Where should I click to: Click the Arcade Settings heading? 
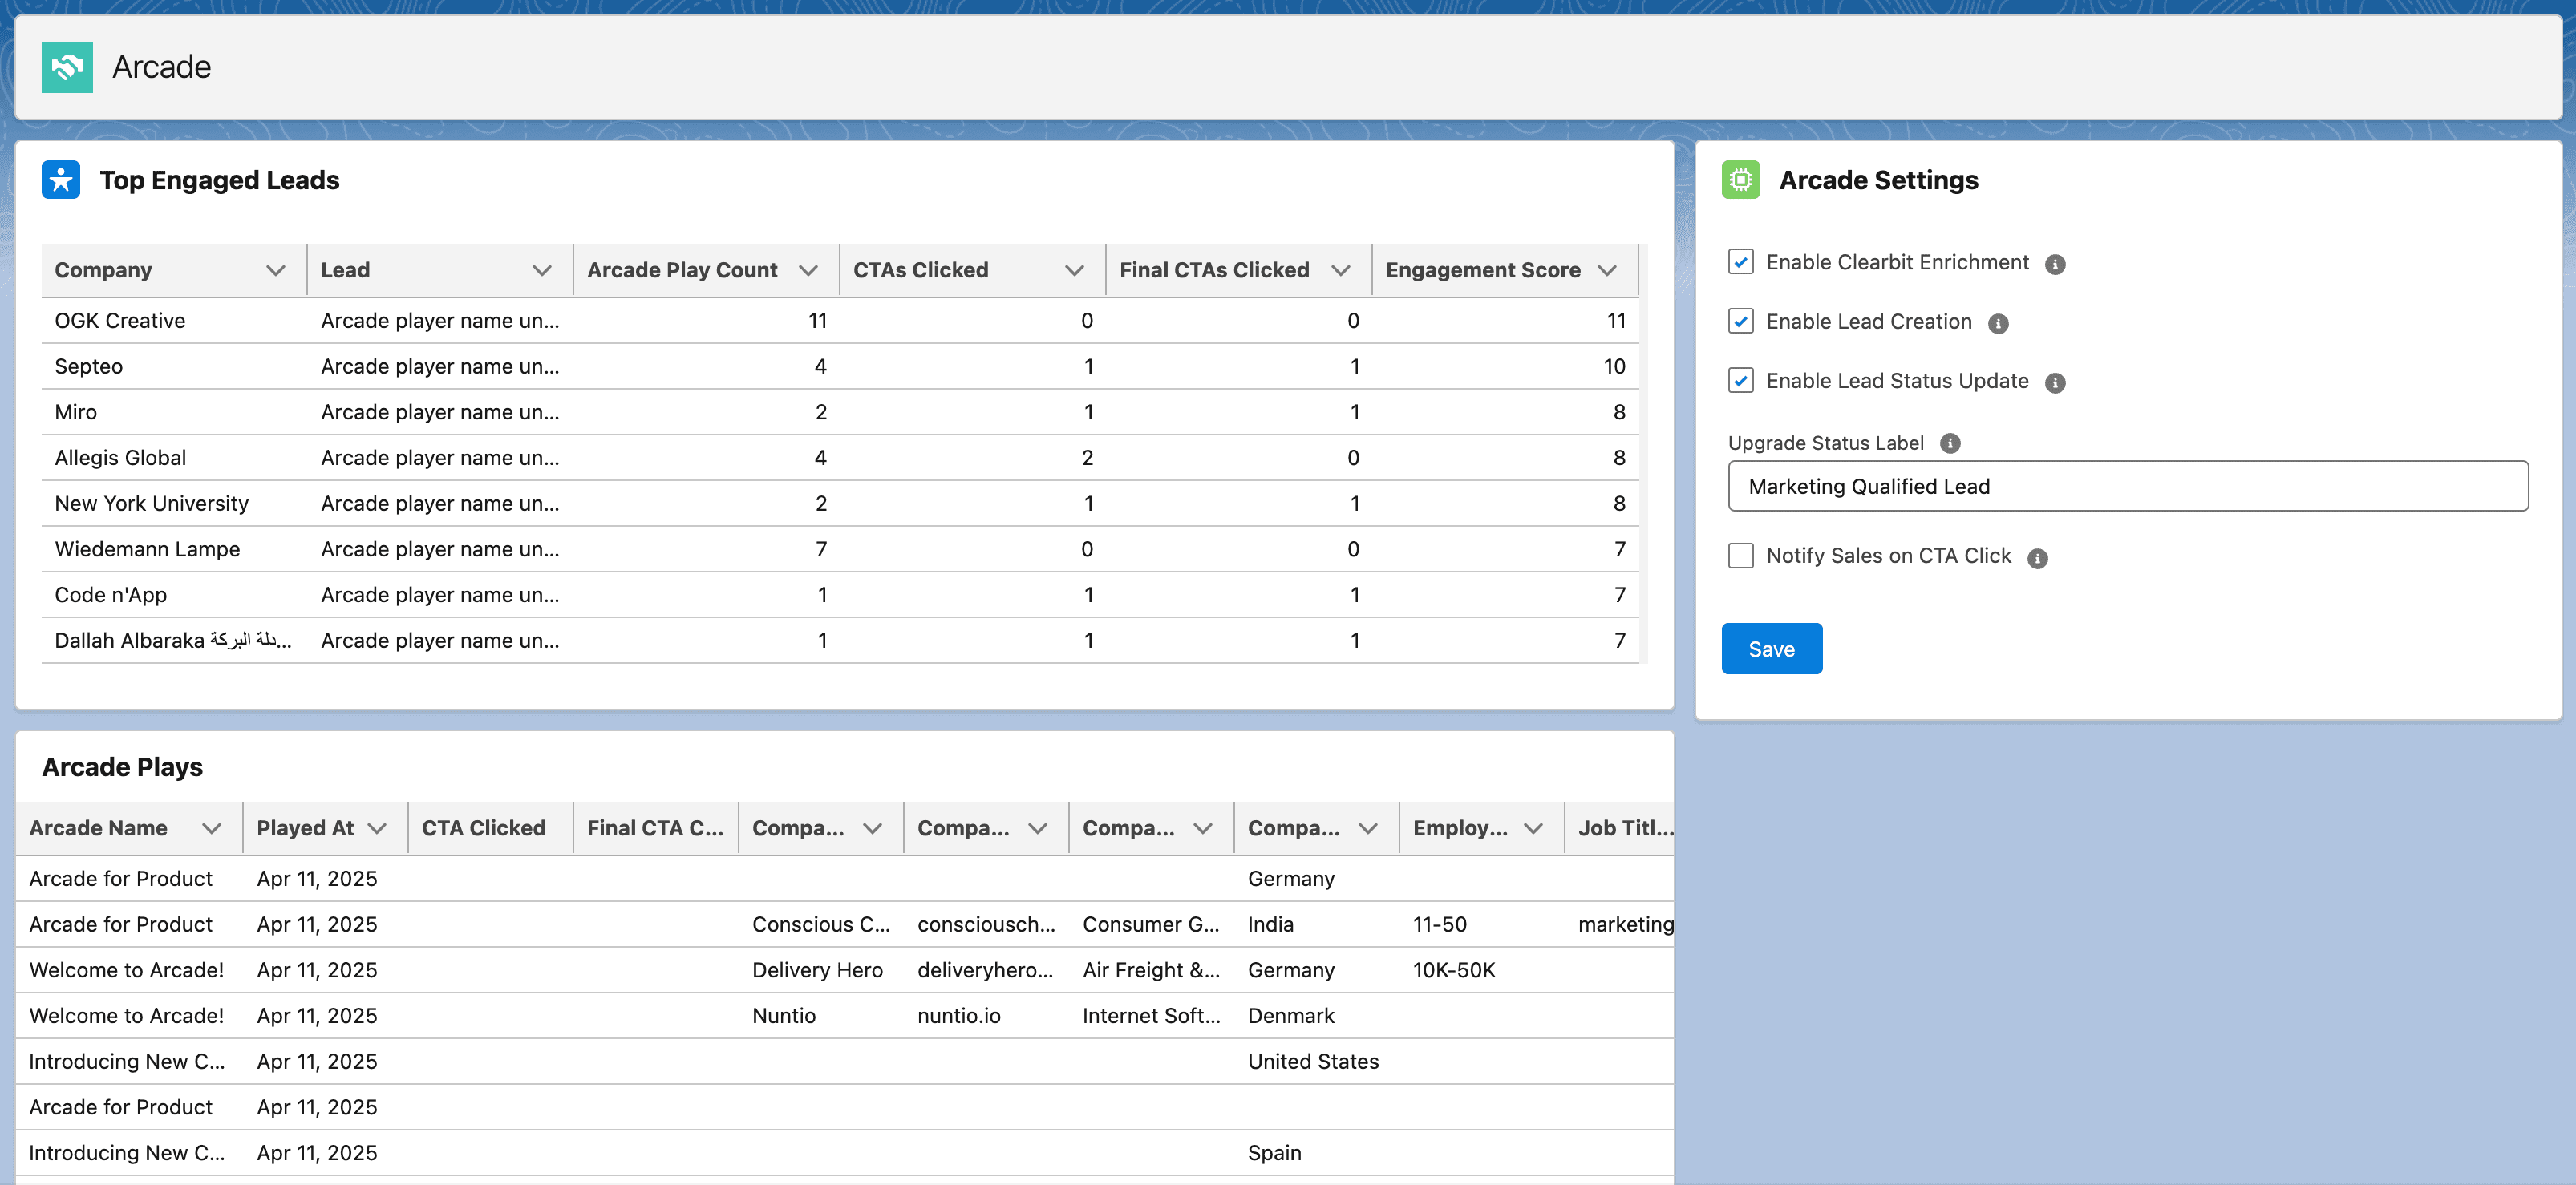tap(1878, 180)
